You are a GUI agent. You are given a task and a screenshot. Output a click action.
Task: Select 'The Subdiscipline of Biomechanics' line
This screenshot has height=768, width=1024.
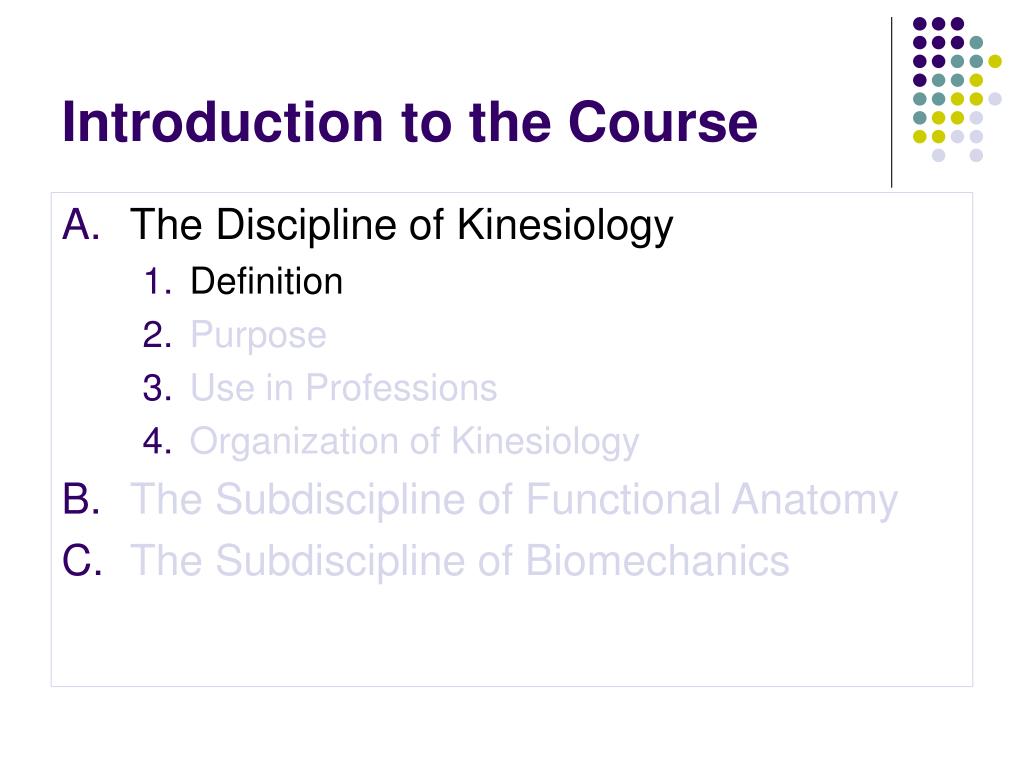coord(460,561)
